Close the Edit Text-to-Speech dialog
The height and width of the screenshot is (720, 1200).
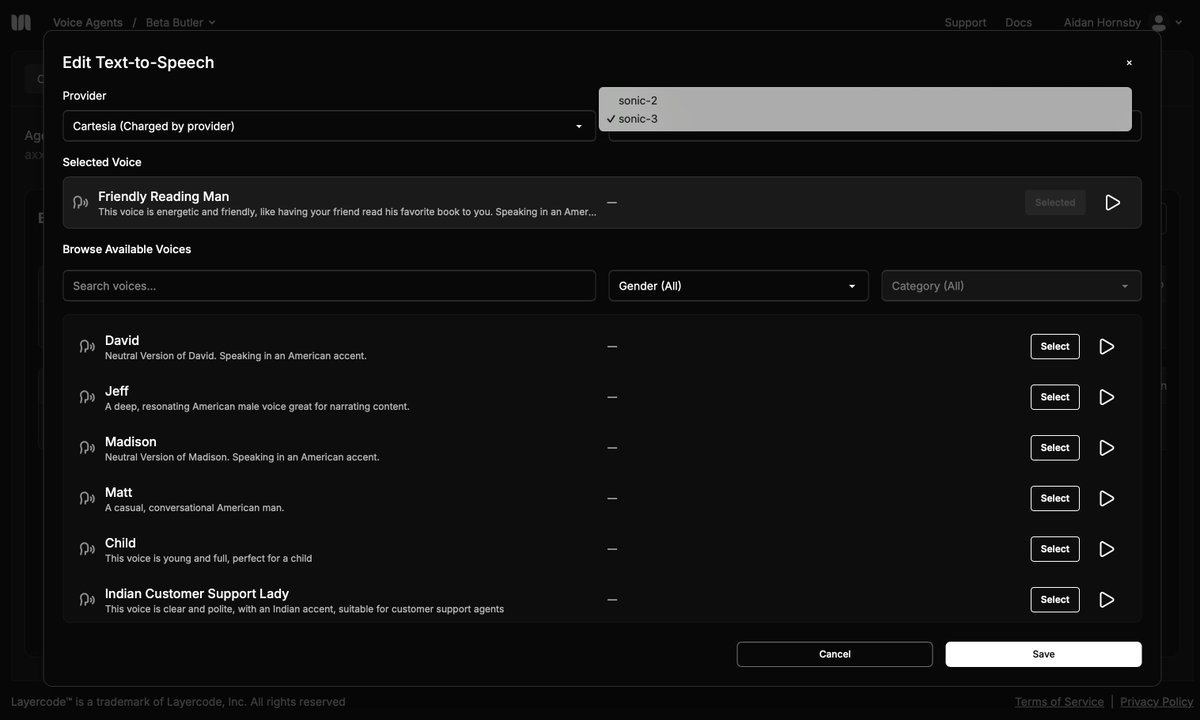click(x=1129, y=63)
